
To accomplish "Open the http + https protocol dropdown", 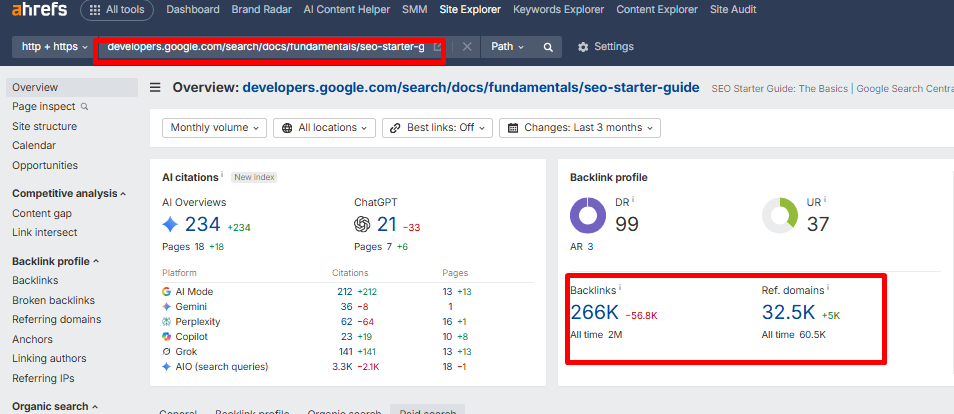I will pos(55,47).
